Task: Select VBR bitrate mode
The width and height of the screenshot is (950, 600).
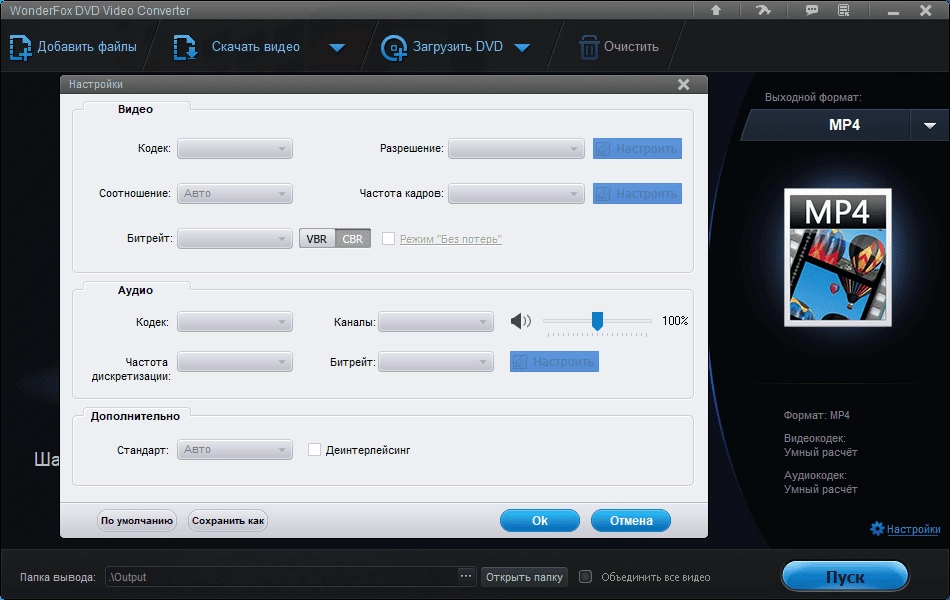Action: (x=317, y=239)
